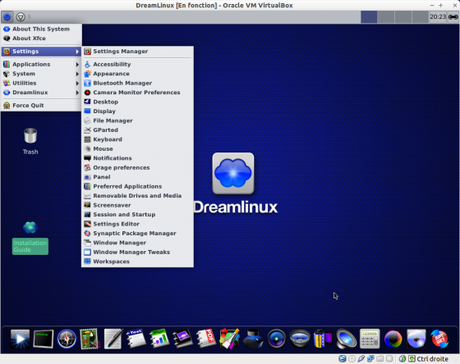Expand the Dreamlinux submenu

[x=41, y=92]
